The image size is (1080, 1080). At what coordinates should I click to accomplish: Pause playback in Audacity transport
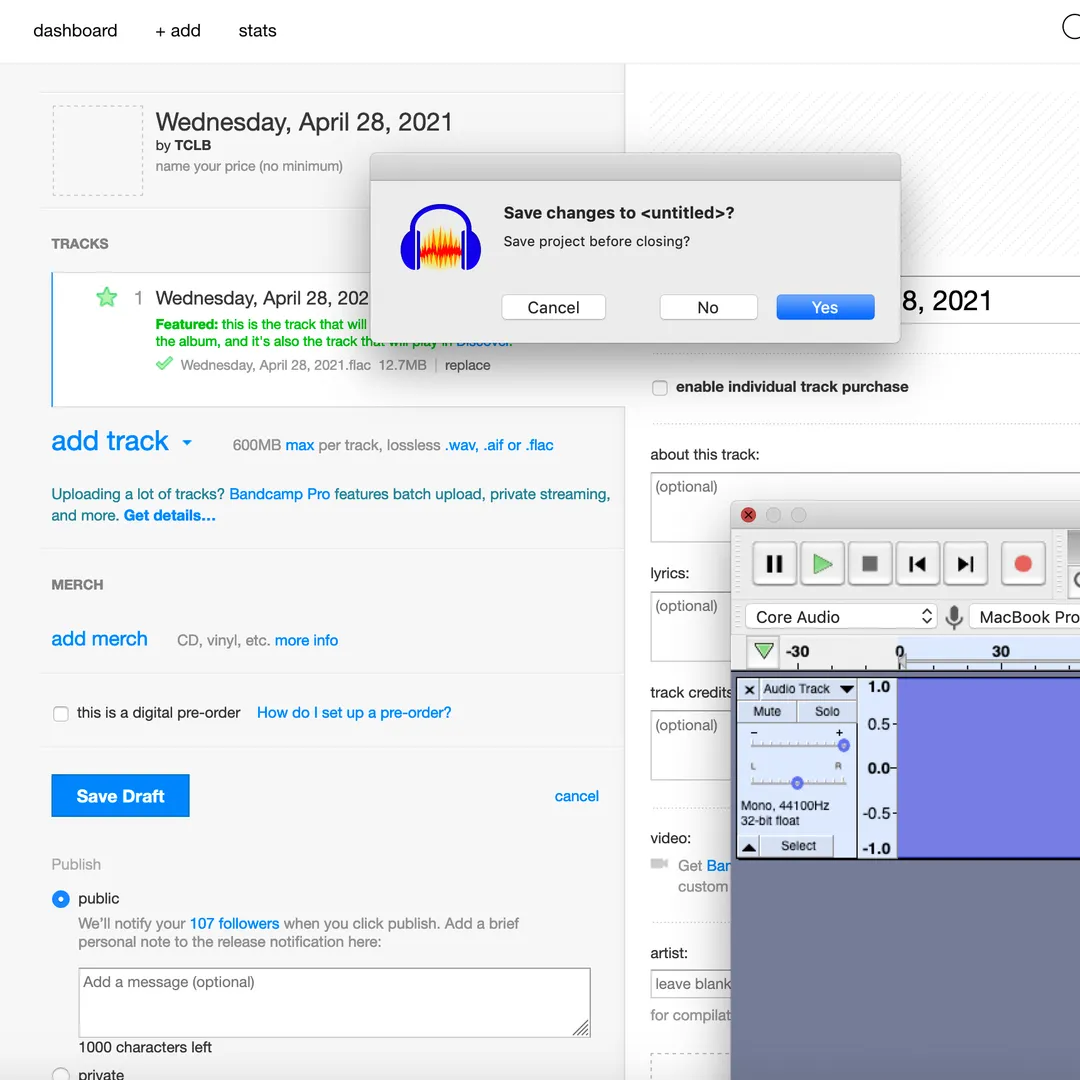774,563
